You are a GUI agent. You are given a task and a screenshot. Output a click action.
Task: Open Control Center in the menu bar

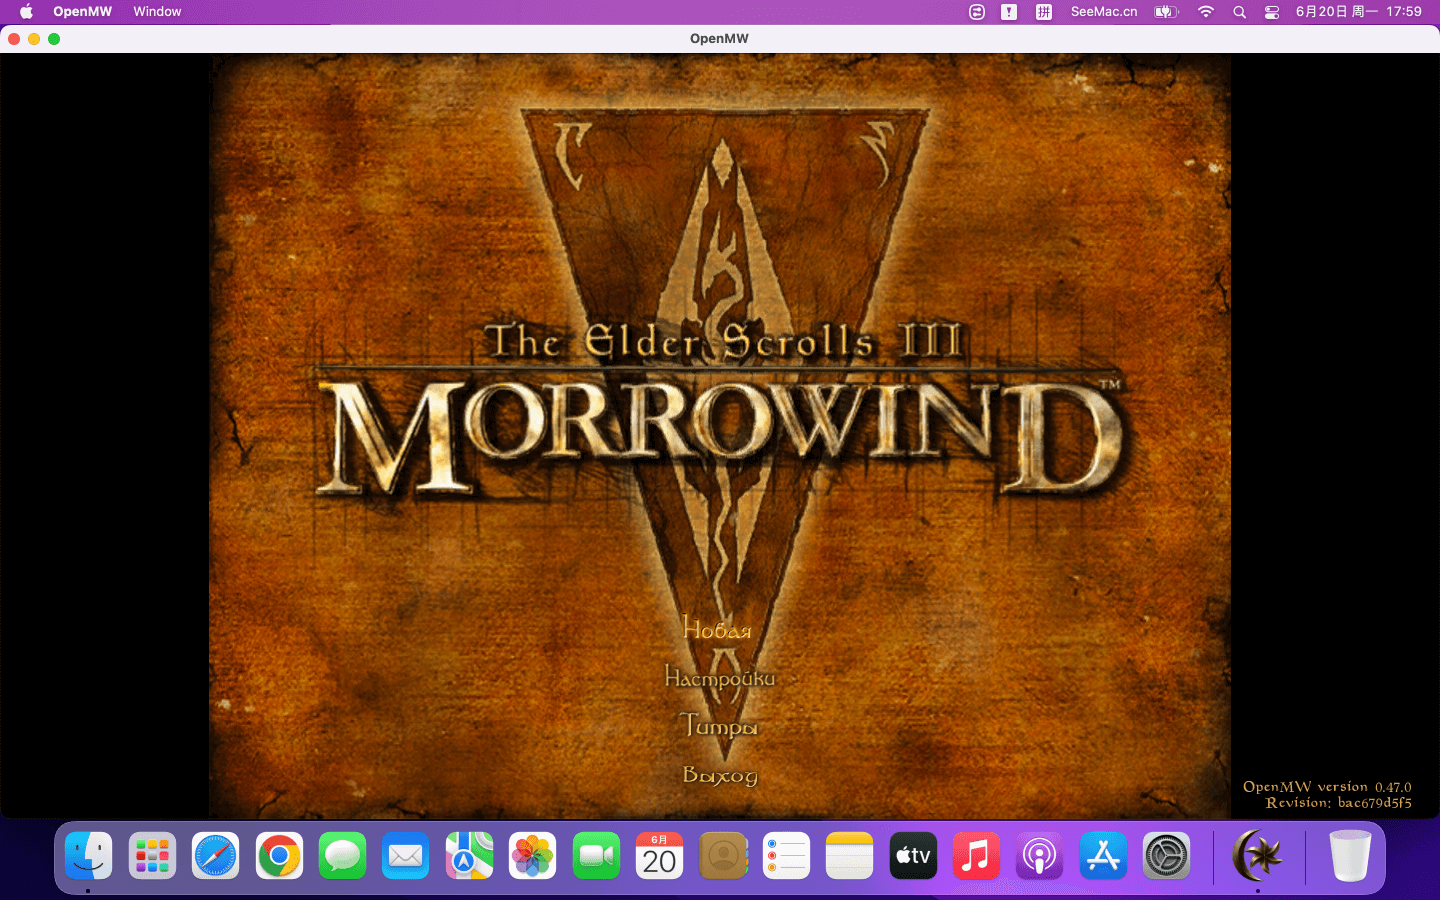click(1271, 12)
